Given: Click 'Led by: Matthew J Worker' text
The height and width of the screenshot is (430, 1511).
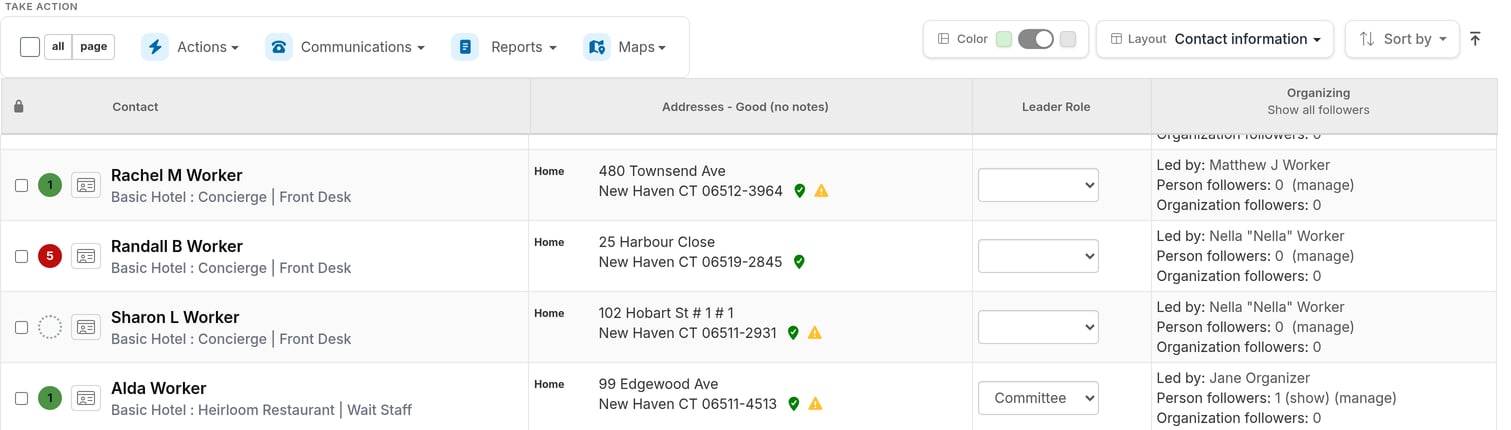Looking at the screenshot, I should [x=1243, y=165].
